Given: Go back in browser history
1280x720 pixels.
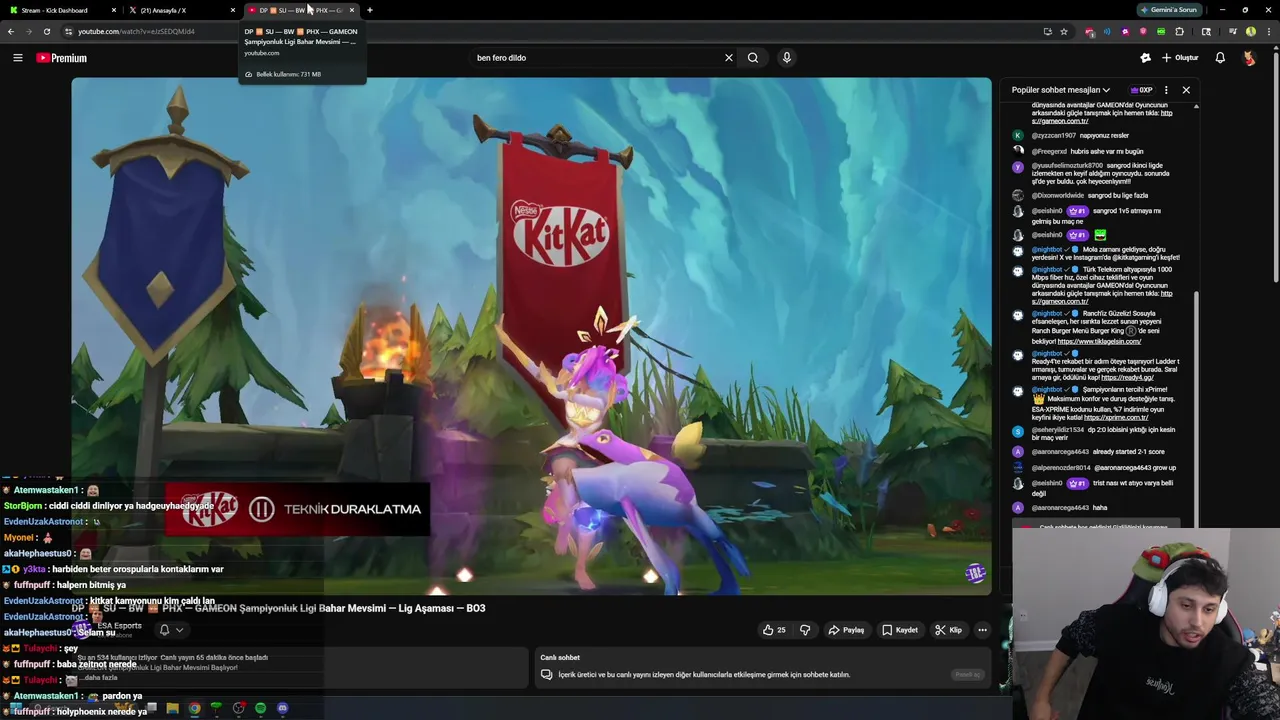Looking at the screenshot, I should [x=11, y=31].
